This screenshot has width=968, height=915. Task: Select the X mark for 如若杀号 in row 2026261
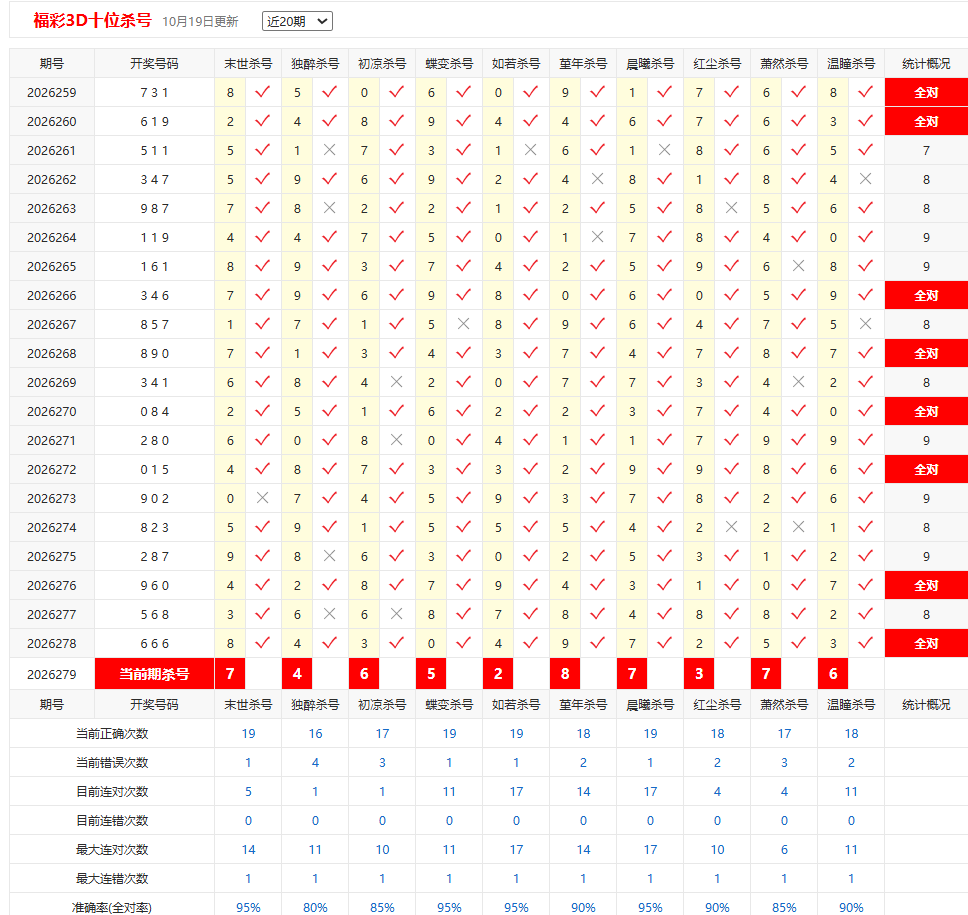tap(530, 150)
